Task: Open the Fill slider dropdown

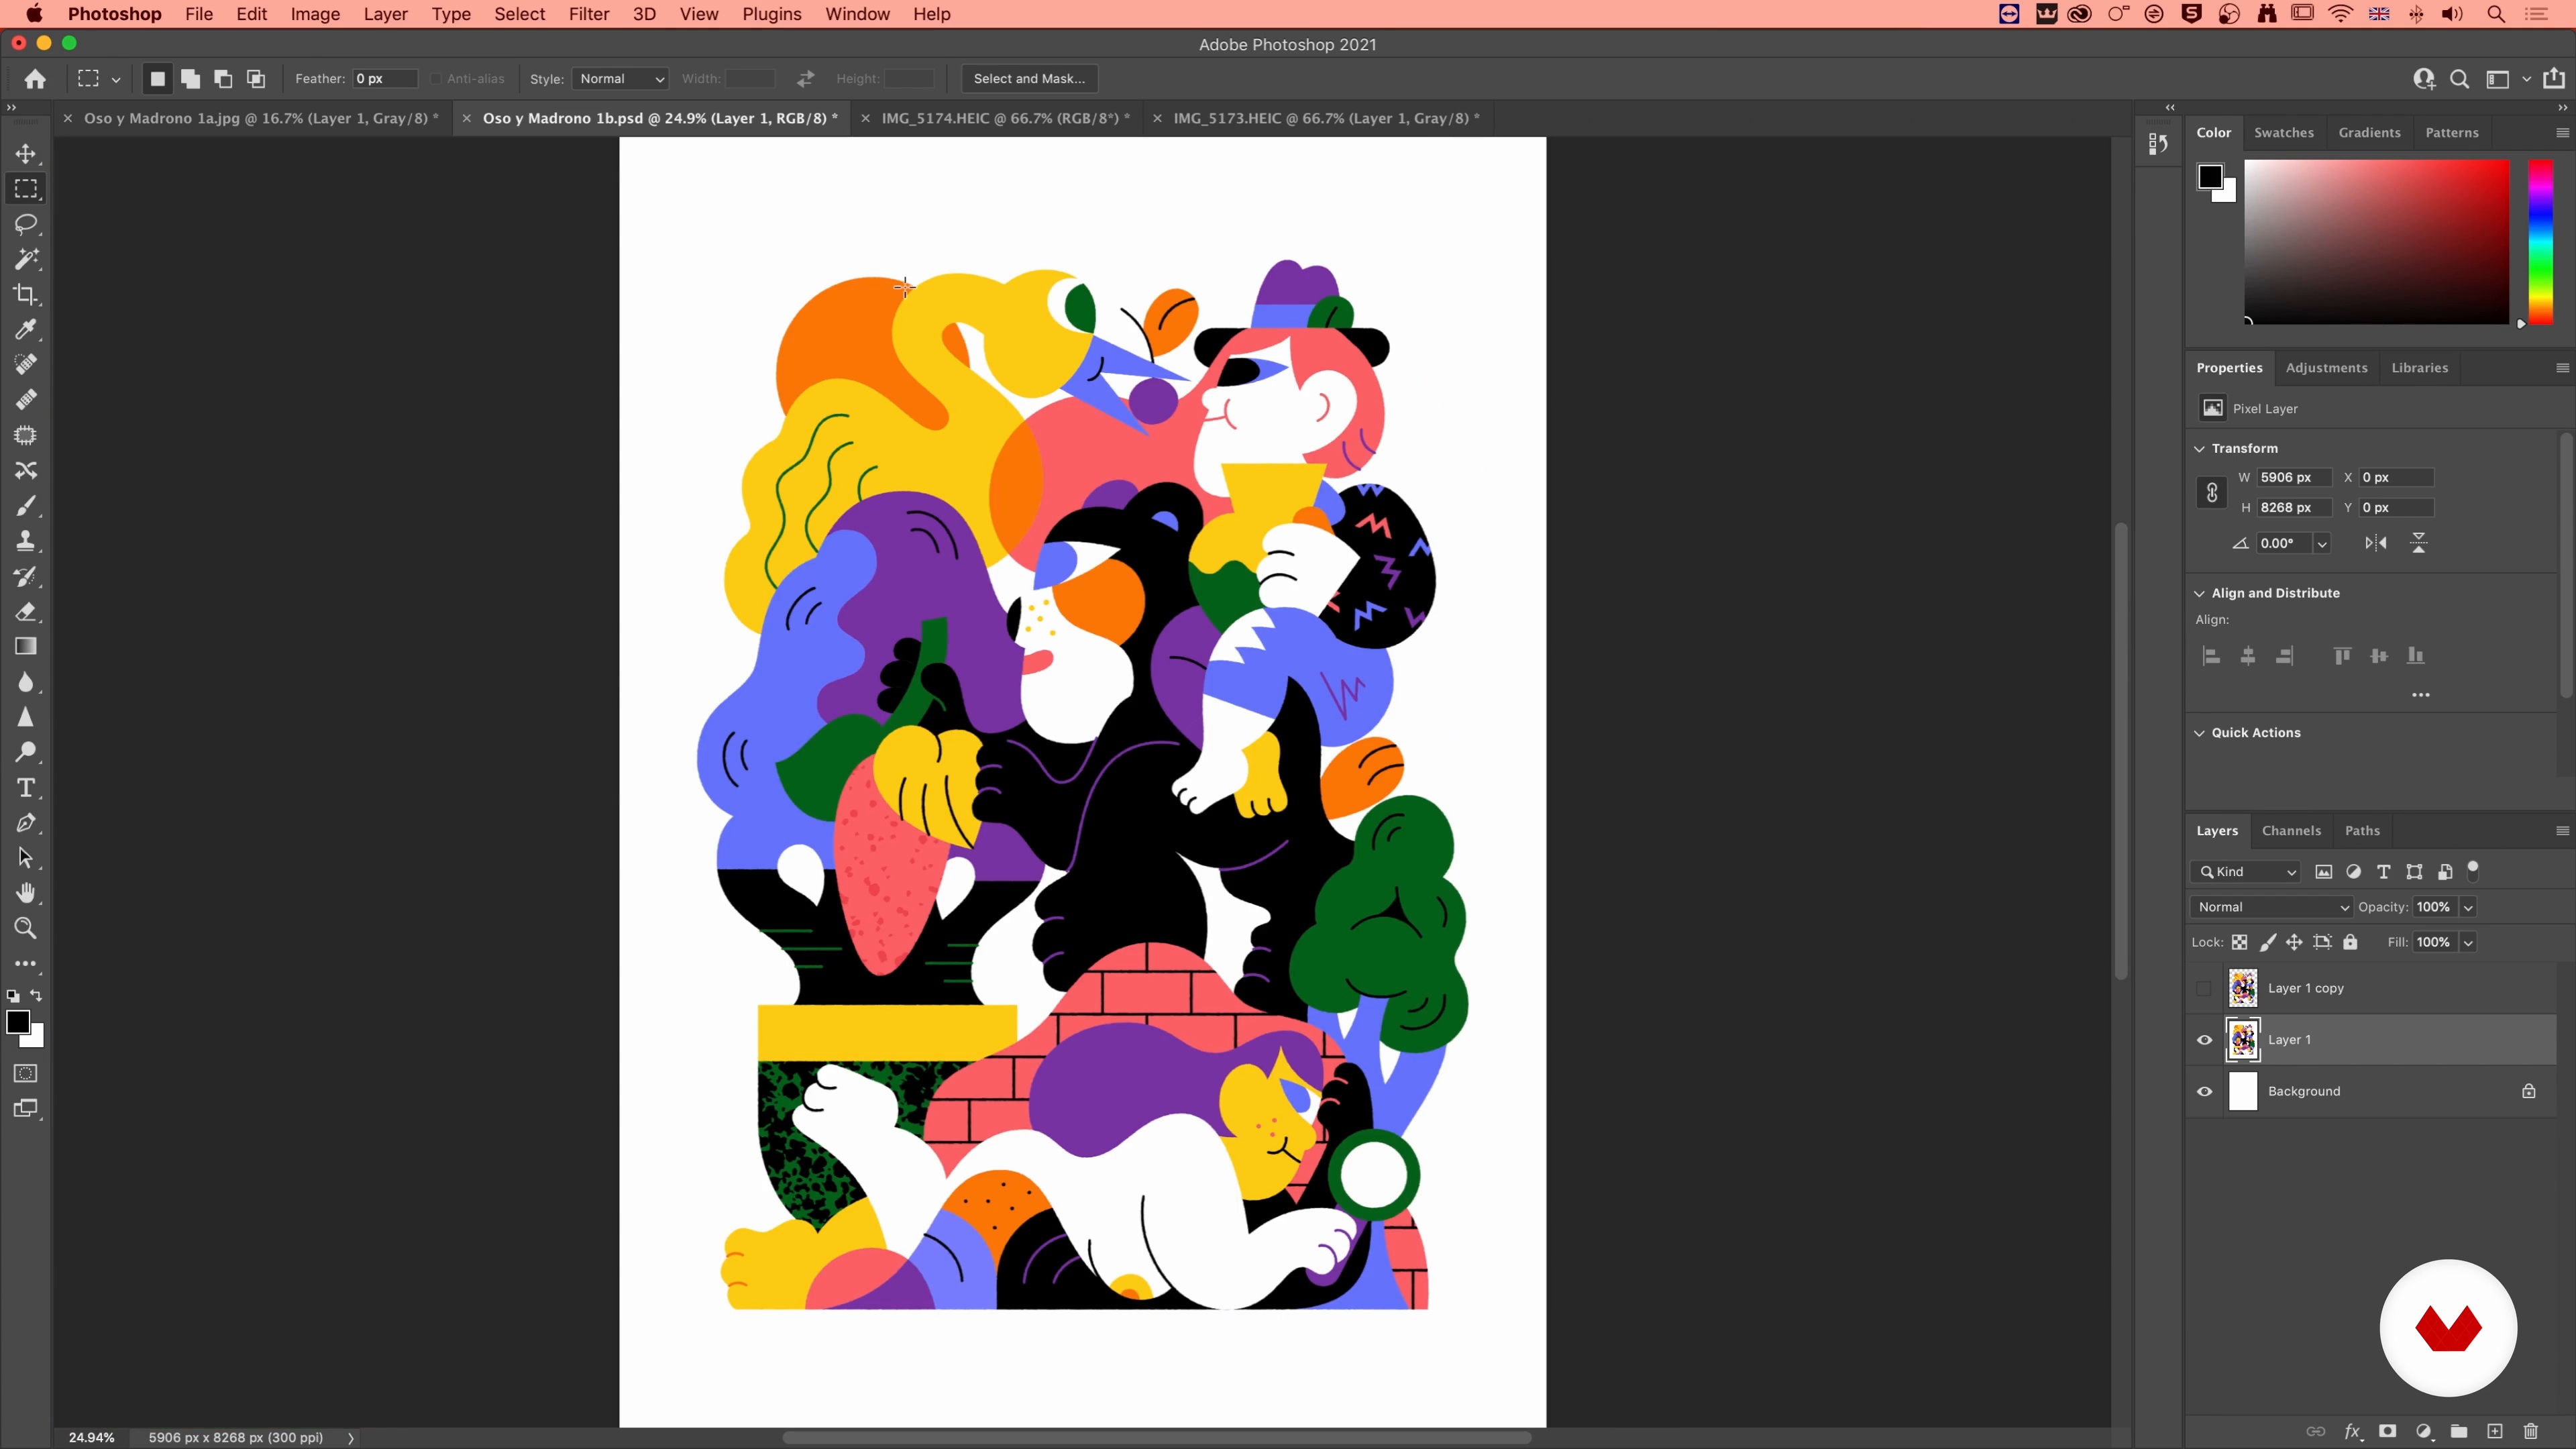Action: [2468, 942]
